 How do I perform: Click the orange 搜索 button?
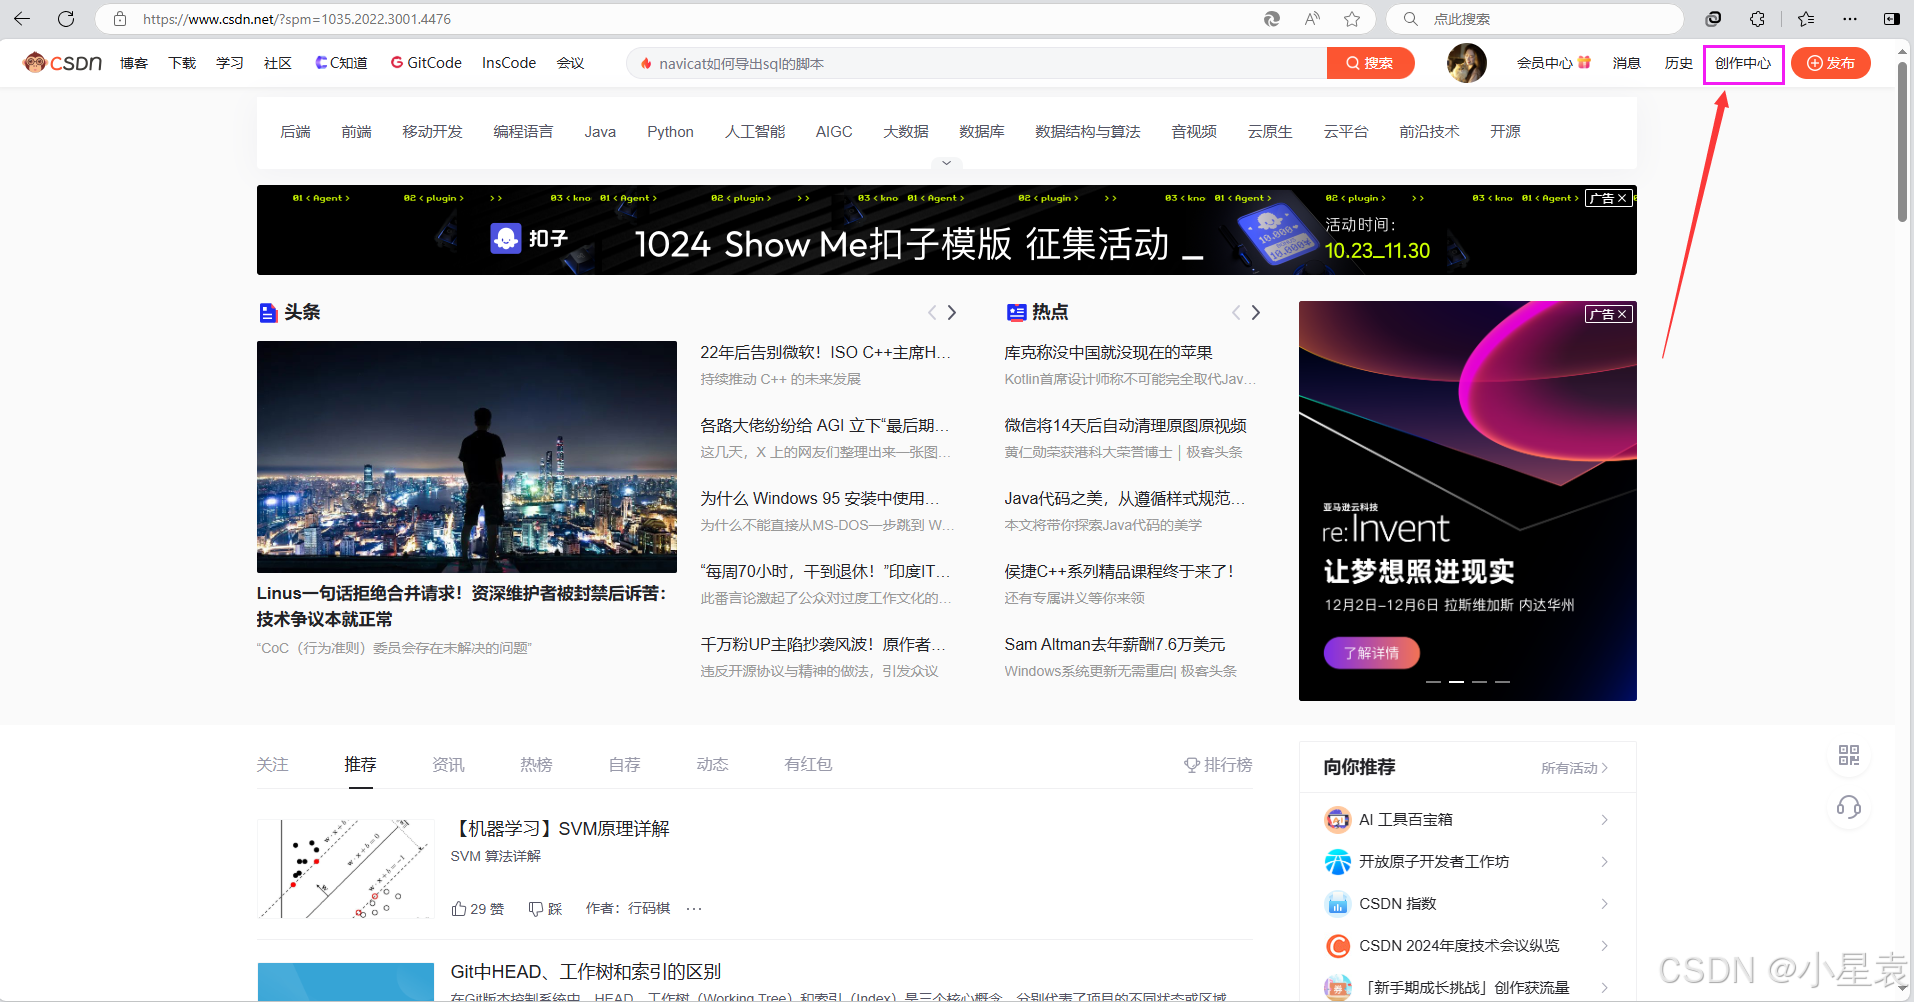coord(1370,63)
